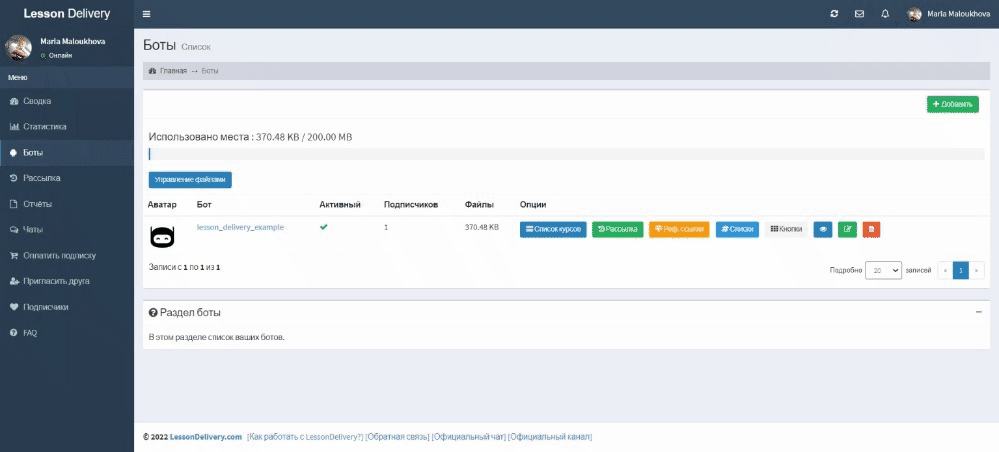
Task: Open the Официальный канал footer link
Action: [x=550, y=437]
